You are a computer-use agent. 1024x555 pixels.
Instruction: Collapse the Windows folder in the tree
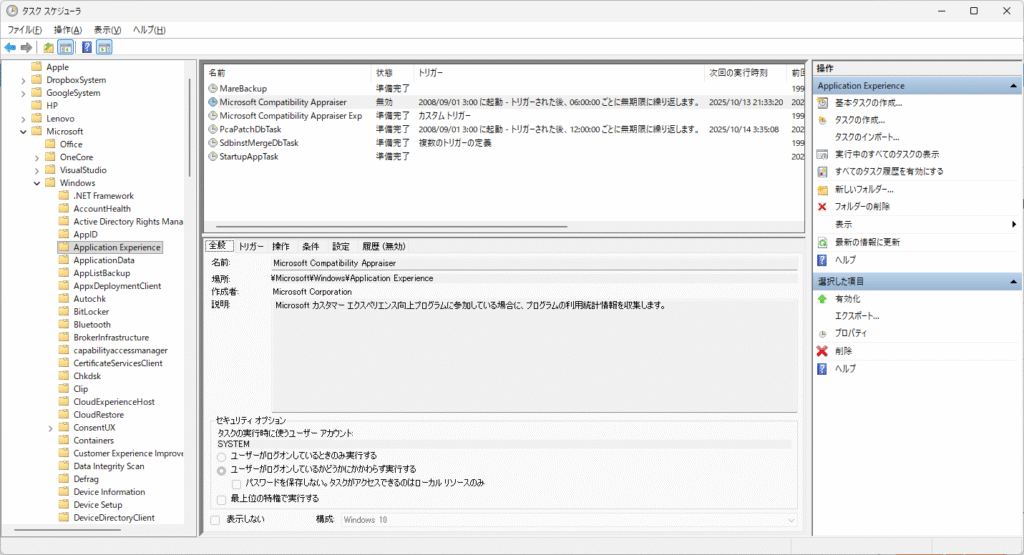(x=37, y=183)
